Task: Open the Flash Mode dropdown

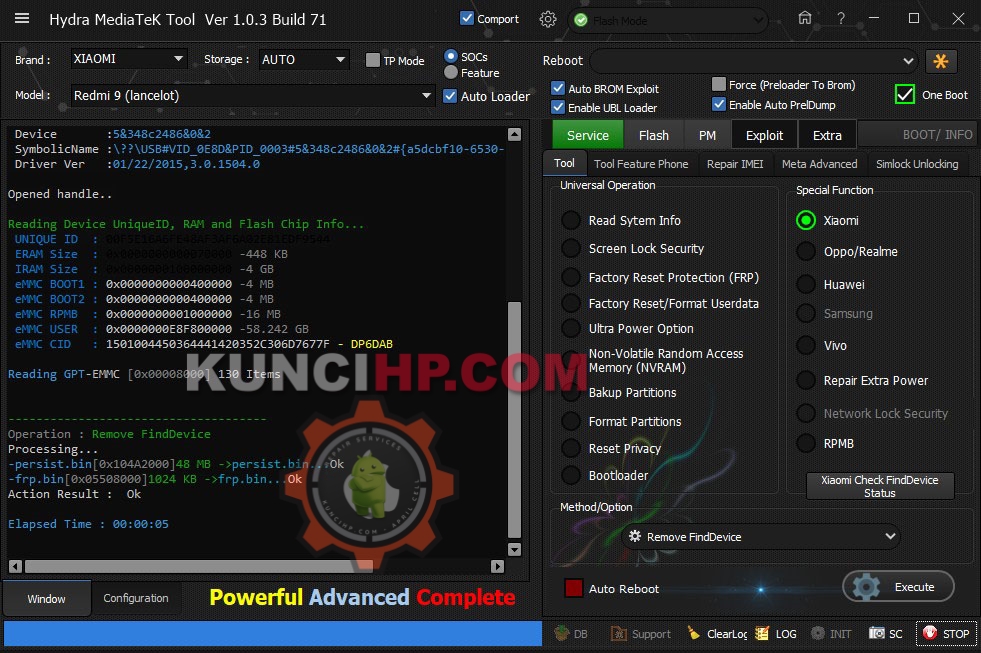Action: pos(668,21)
